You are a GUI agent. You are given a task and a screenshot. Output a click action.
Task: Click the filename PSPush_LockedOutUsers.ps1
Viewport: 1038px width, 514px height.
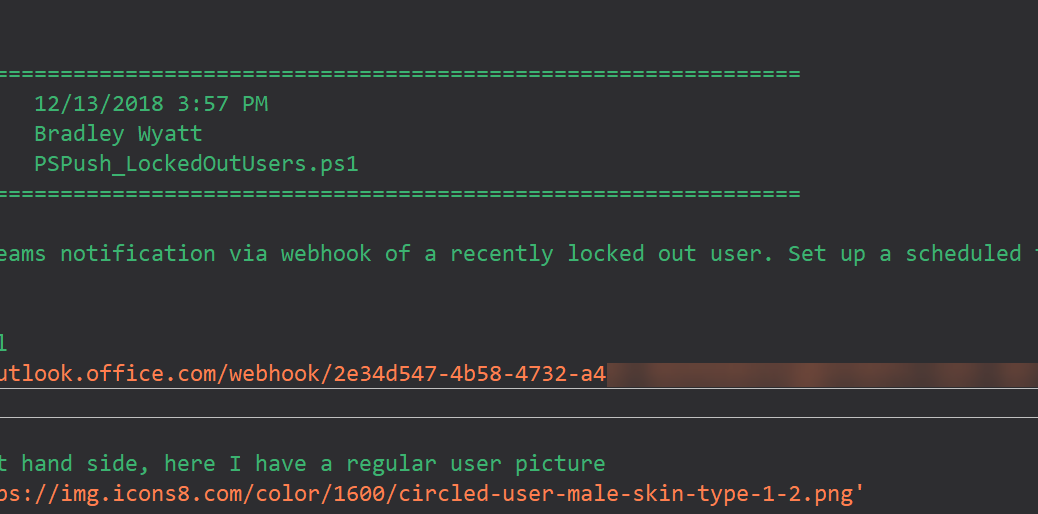tap(197, 164)
